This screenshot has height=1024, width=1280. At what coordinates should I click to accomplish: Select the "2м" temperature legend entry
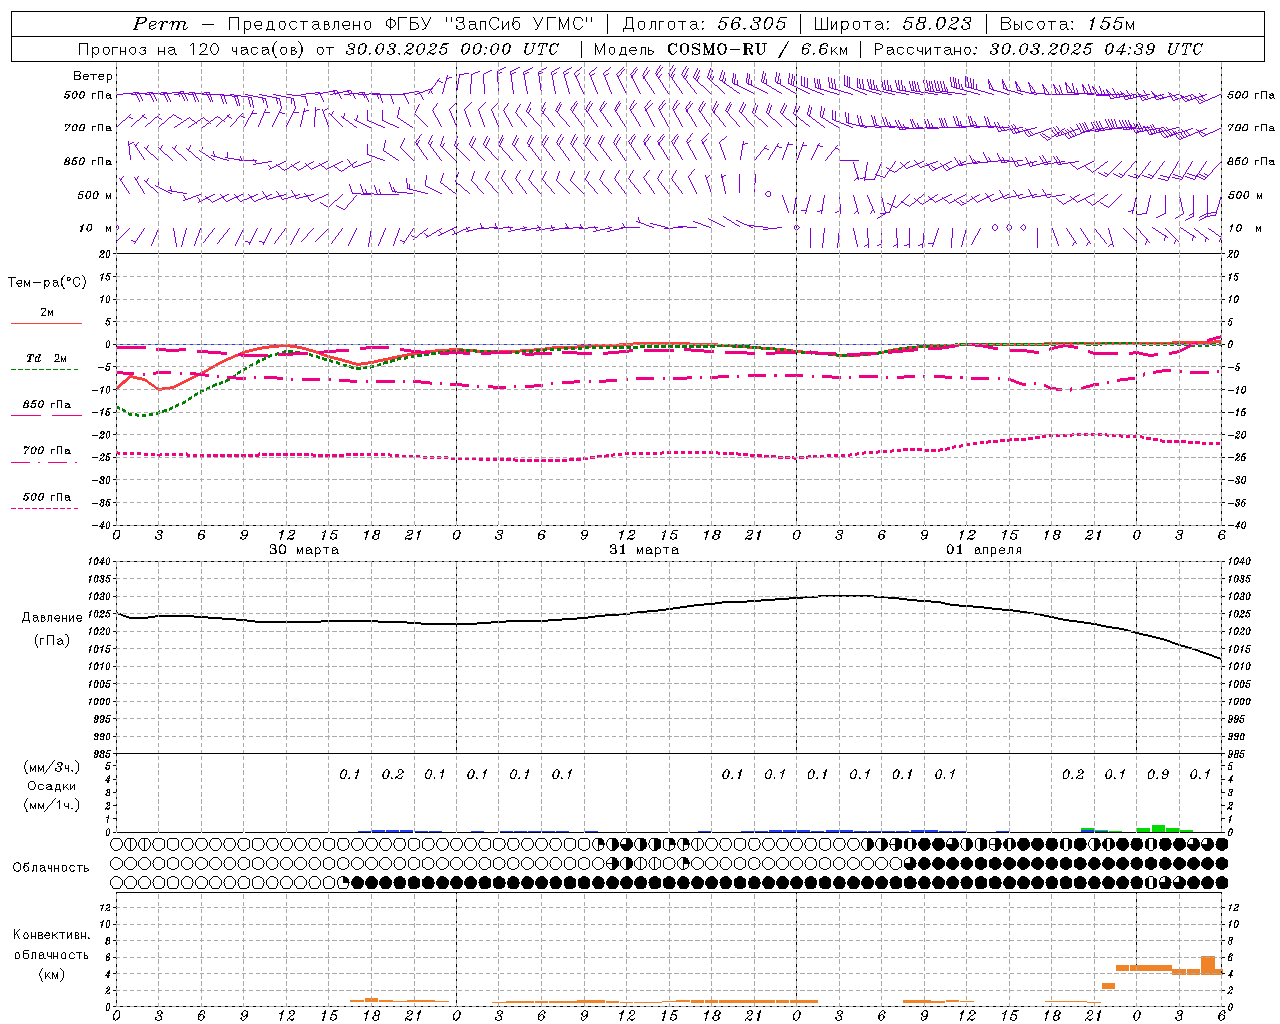coord(47,312)
